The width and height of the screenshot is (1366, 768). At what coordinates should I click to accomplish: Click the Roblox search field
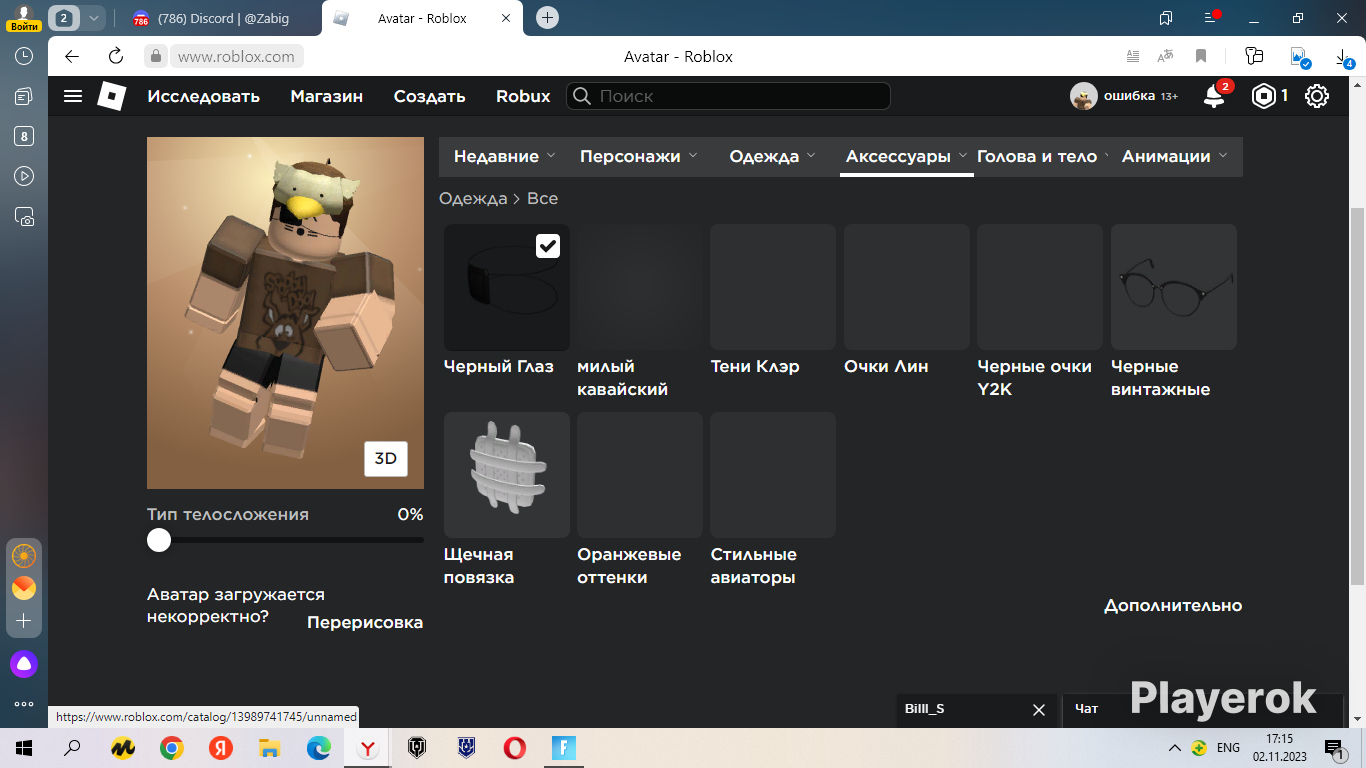pyautogui.click(x=728, y=96)
